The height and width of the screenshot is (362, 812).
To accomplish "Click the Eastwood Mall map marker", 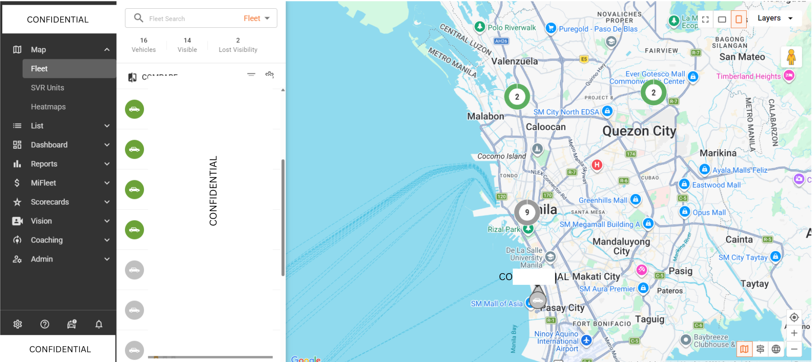I will pos(684,184).
